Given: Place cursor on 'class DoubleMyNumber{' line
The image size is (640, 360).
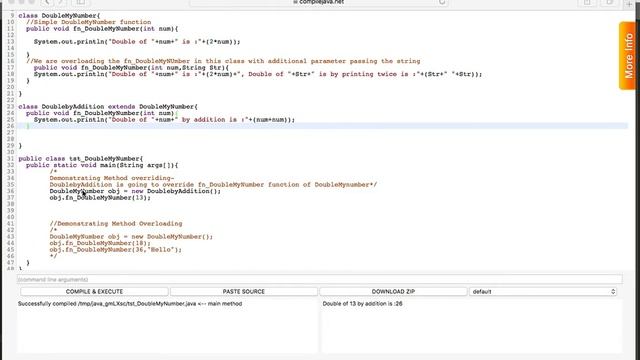Looking at the screenshot, I should [59, 16].
